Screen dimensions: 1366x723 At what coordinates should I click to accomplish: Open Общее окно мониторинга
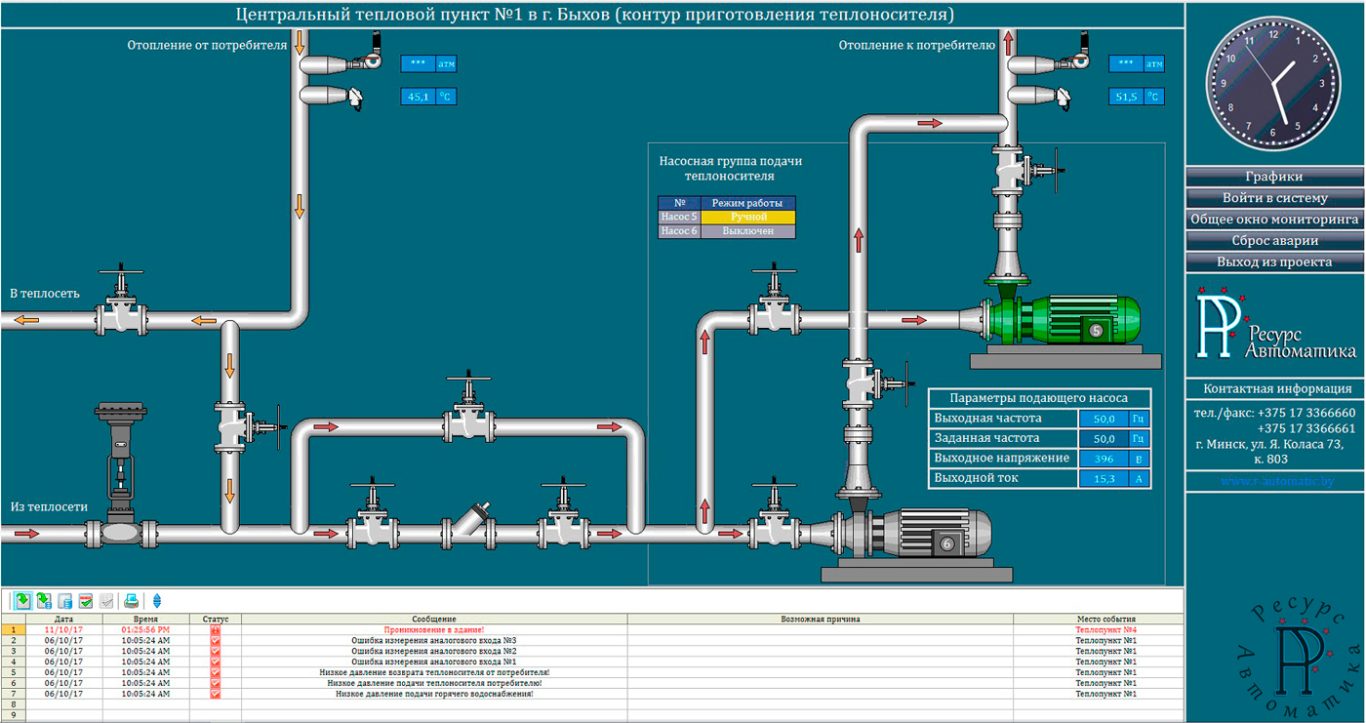[1274, 219]
